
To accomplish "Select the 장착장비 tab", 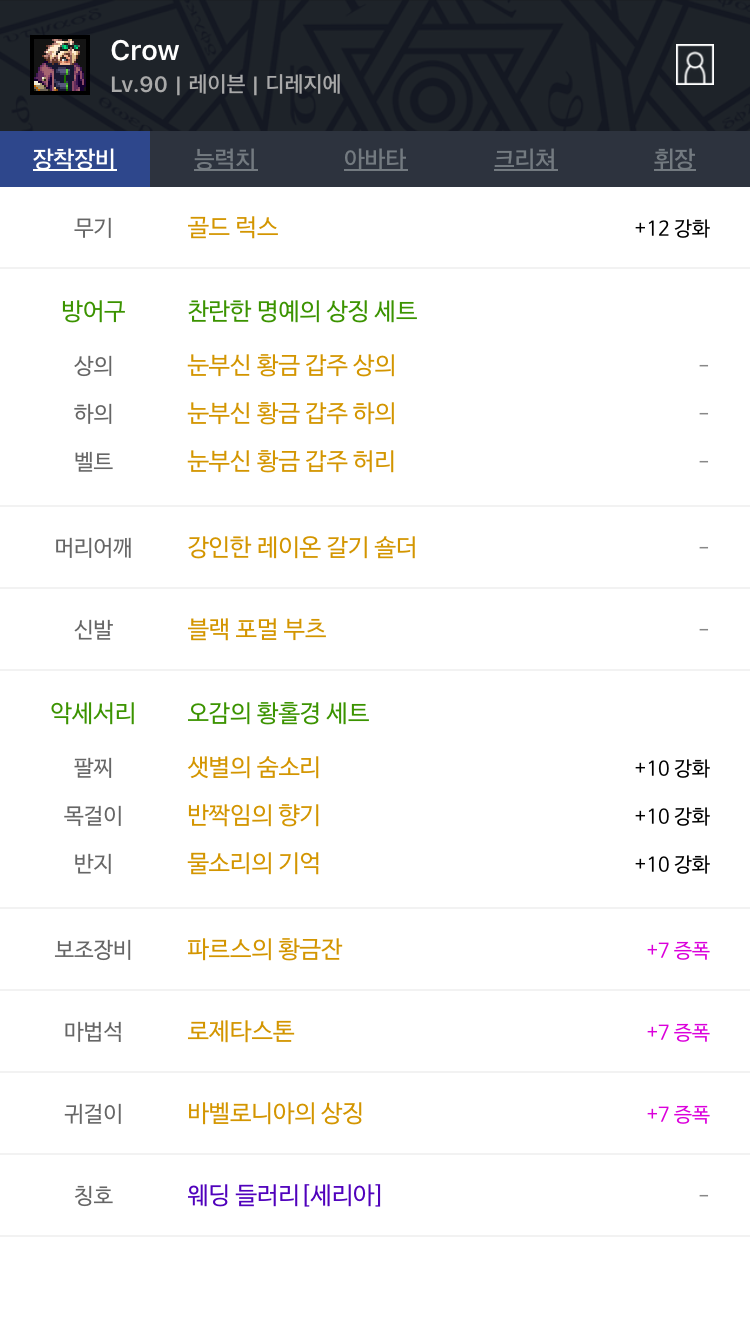I will 75,159.
